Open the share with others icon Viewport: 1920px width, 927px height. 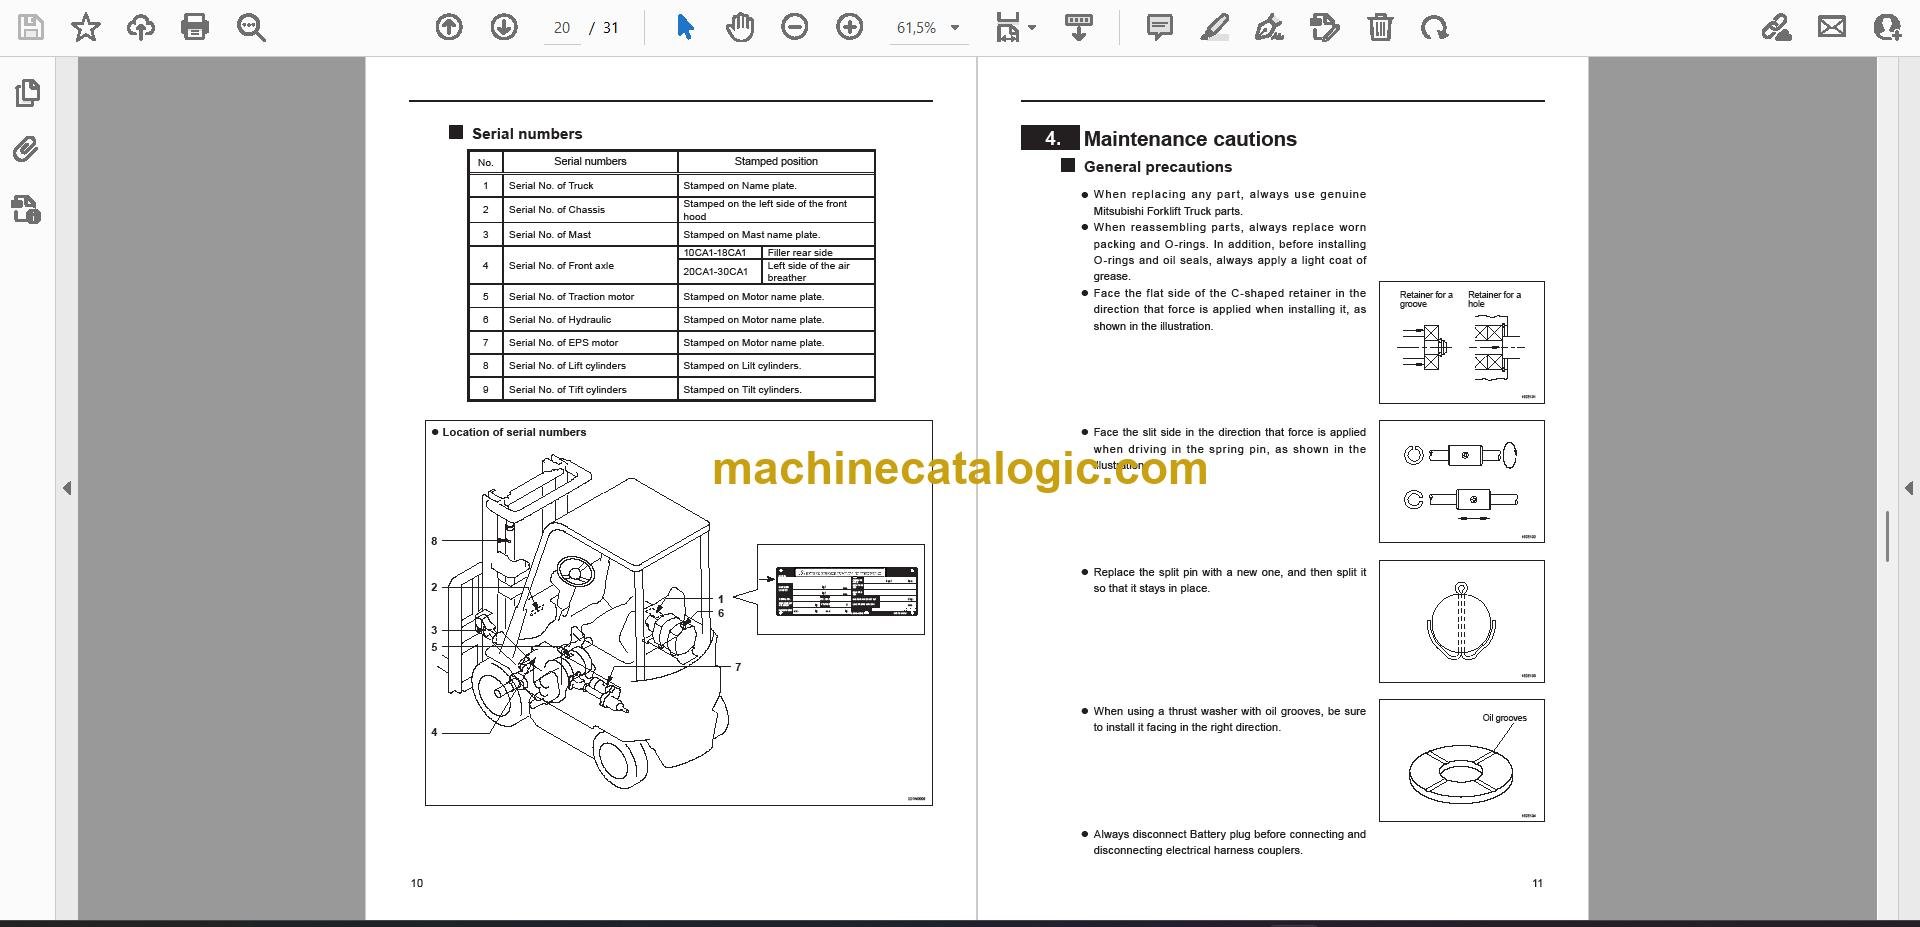tap(1887, 27)
